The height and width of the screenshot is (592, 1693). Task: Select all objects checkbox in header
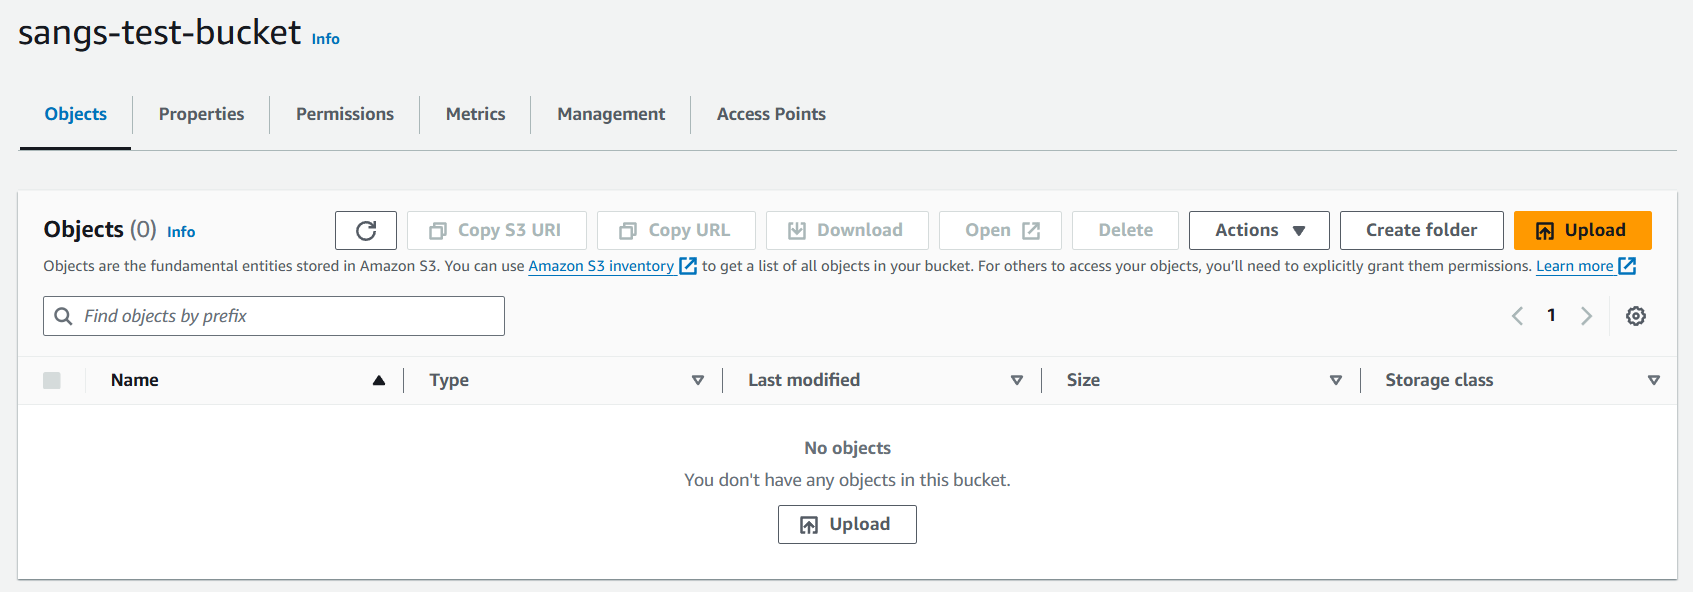point(52,380)
